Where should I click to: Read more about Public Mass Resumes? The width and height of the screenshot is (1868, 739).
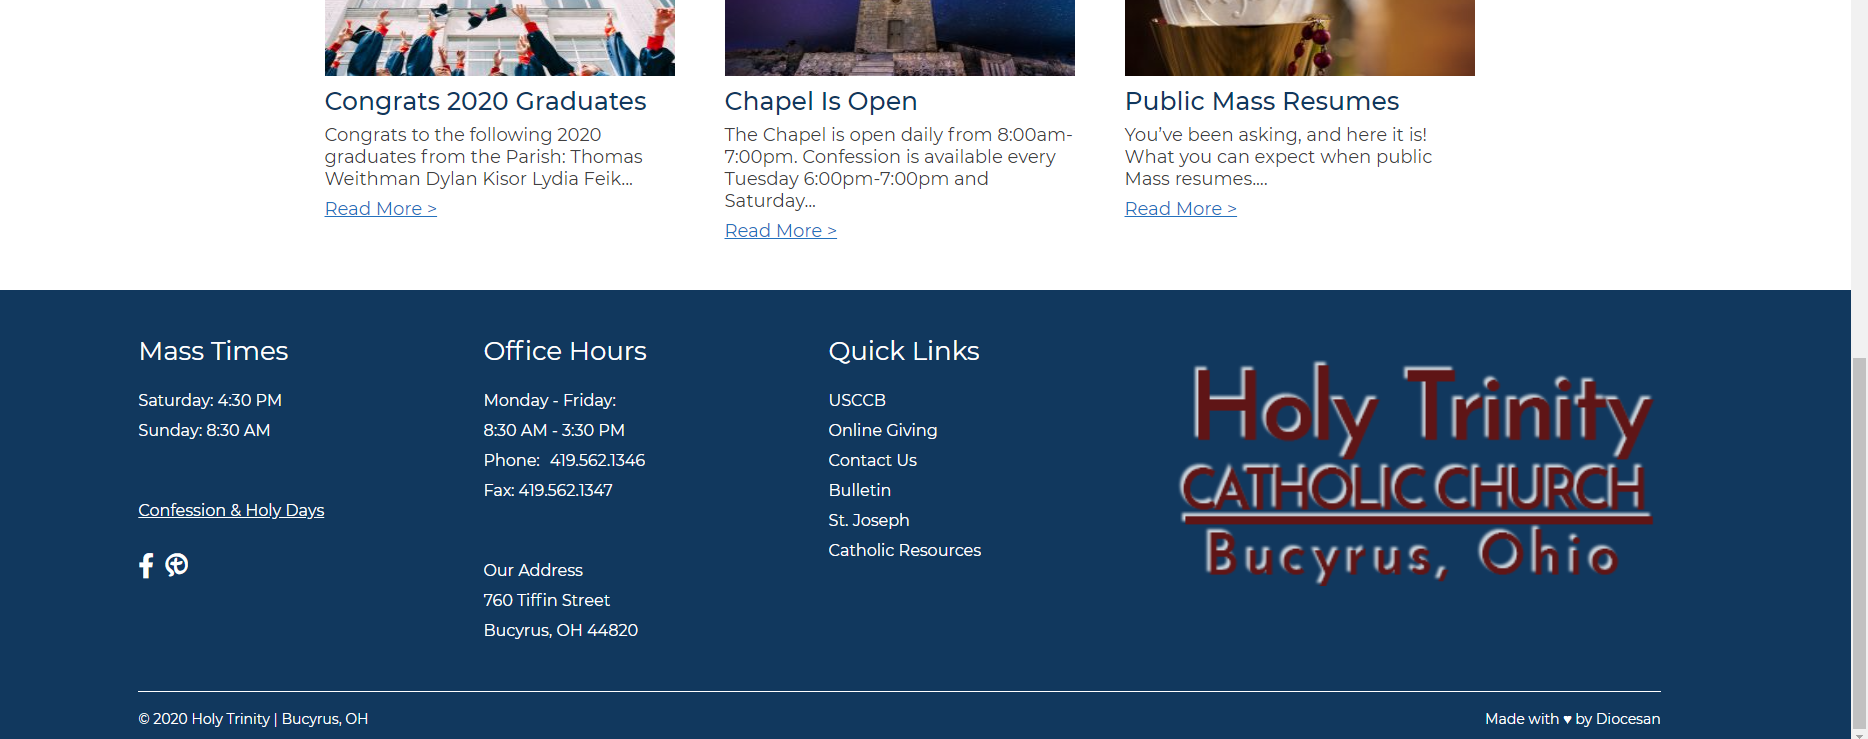(1180, 209)
